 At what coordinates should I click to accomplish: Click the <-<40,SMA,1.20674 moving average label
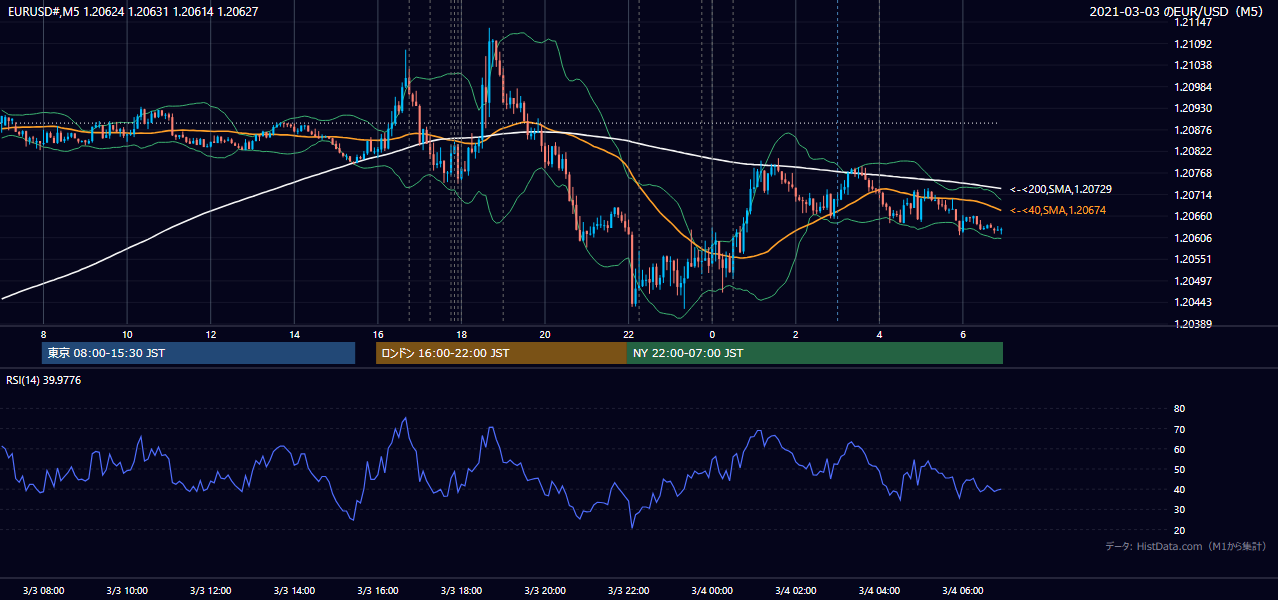(1058, 210)
